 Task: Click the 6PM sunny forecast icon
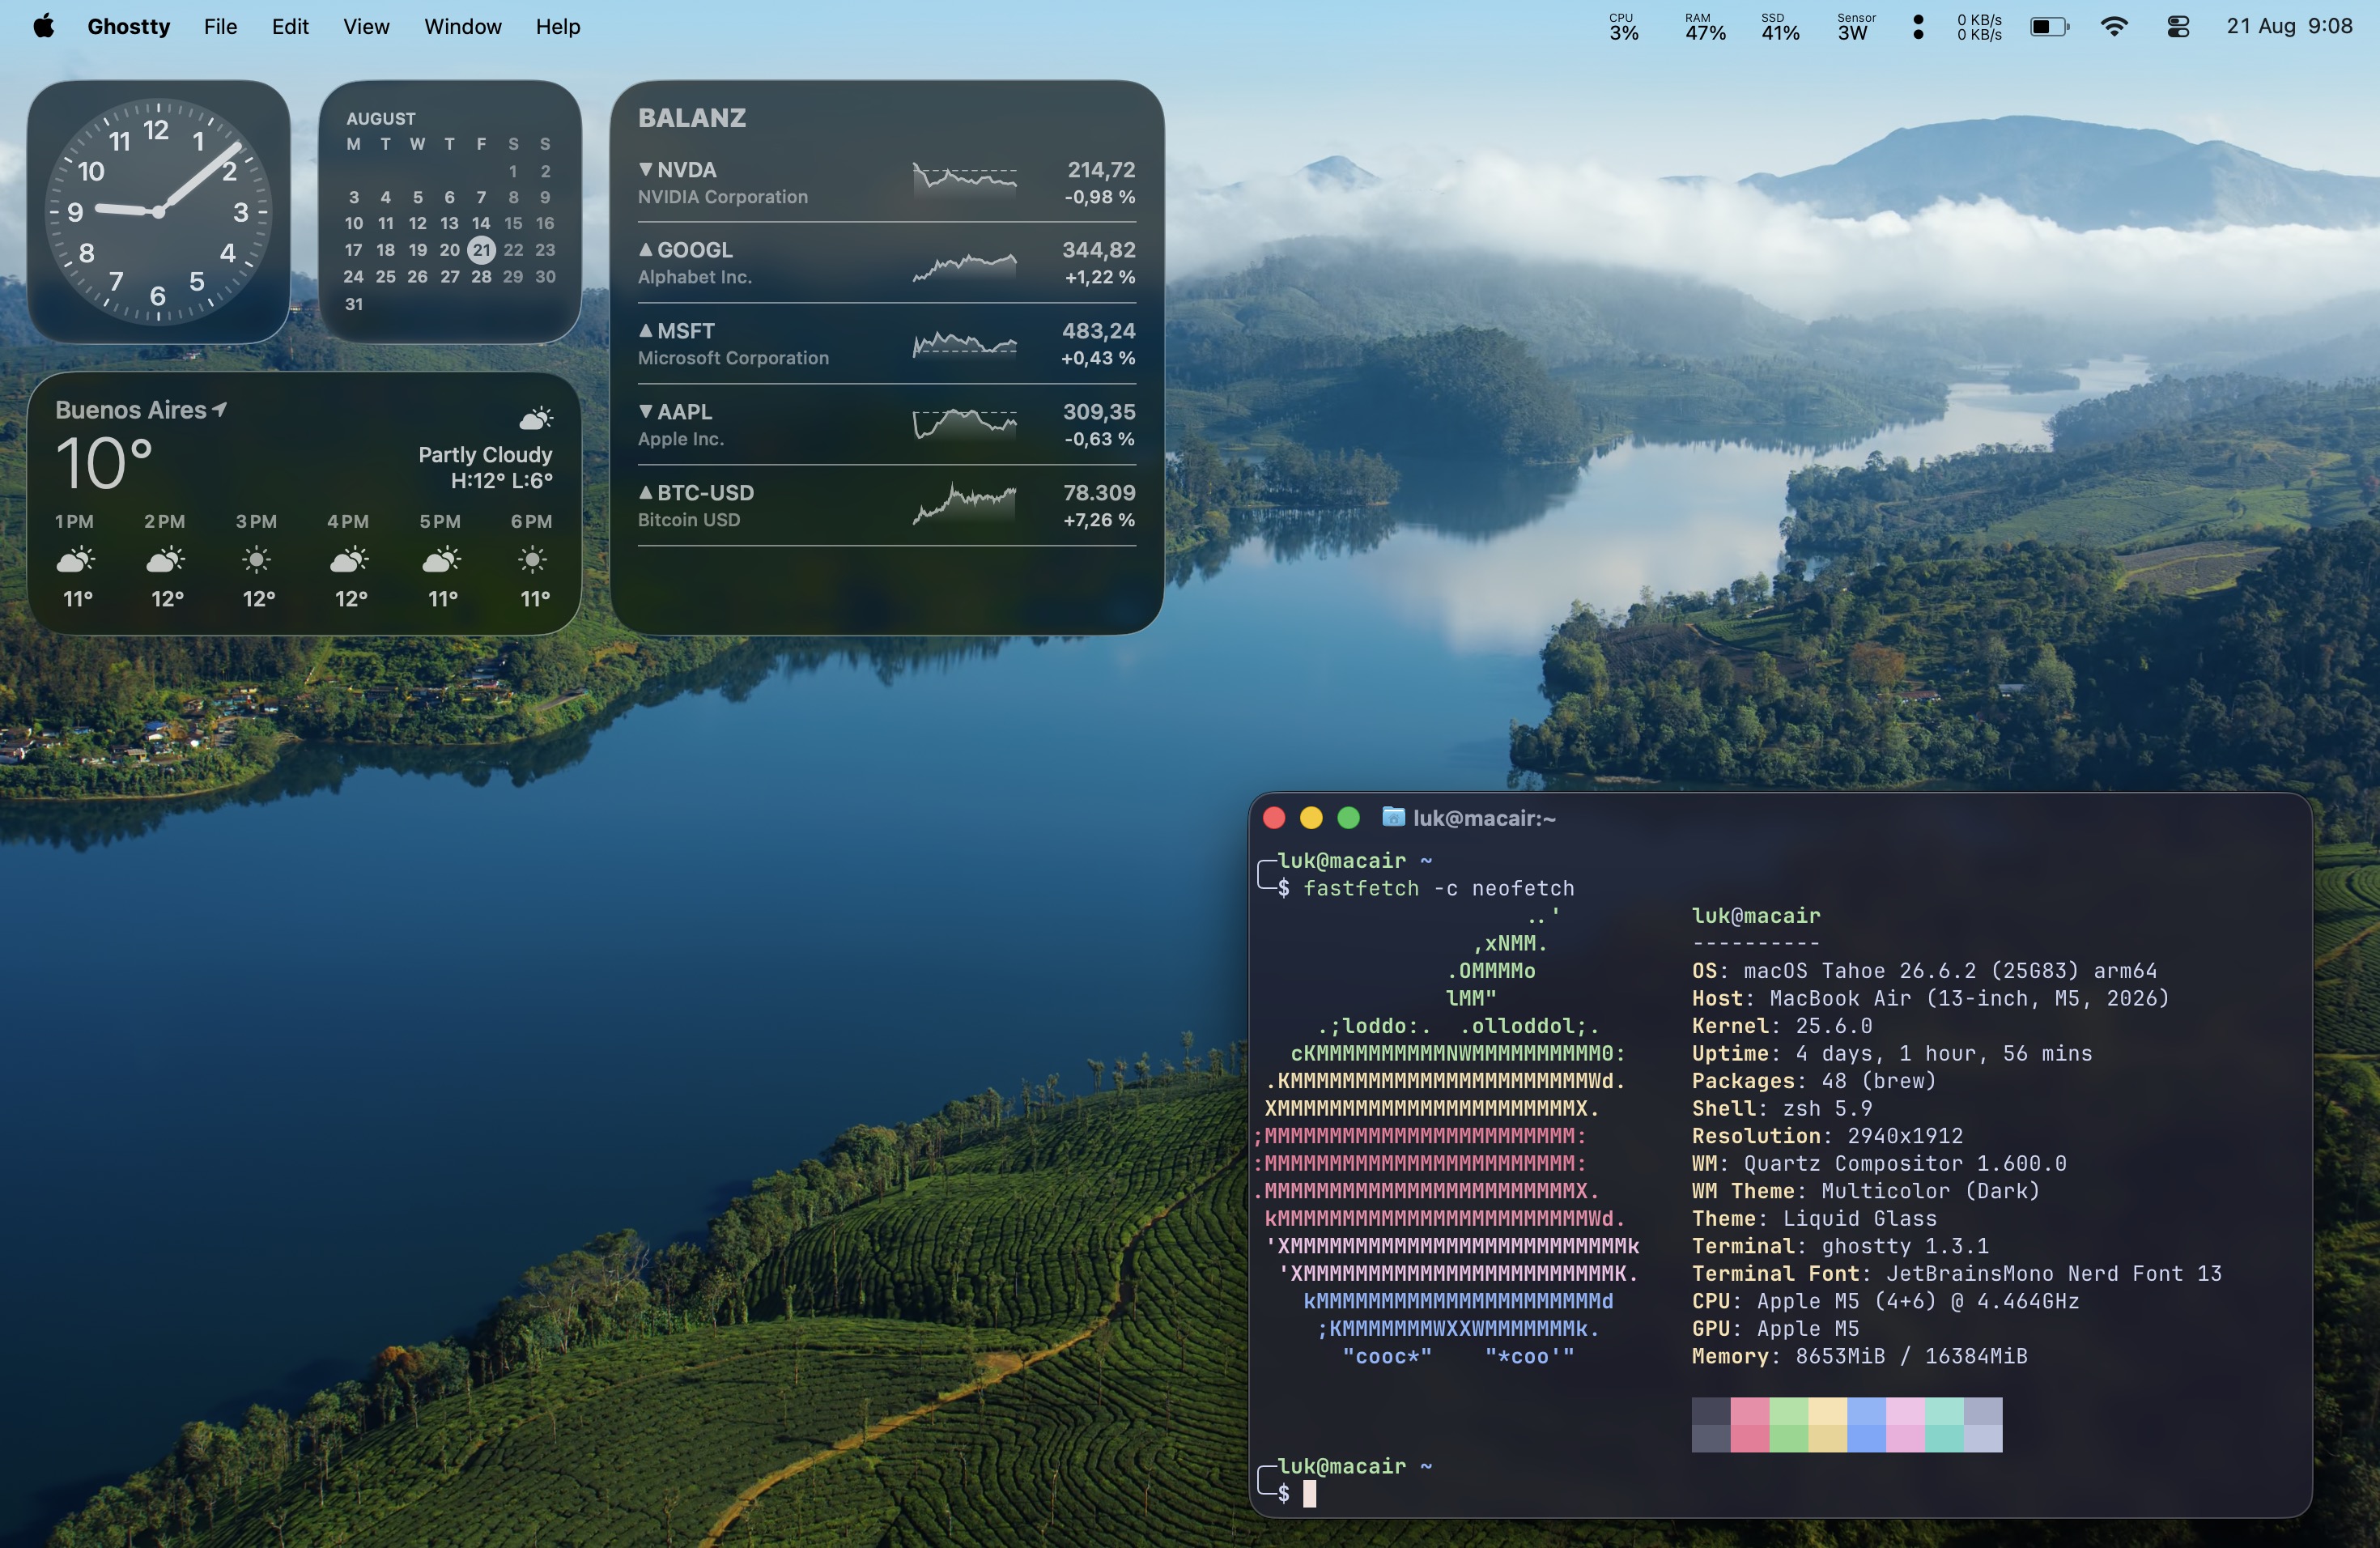pos(533,559)
